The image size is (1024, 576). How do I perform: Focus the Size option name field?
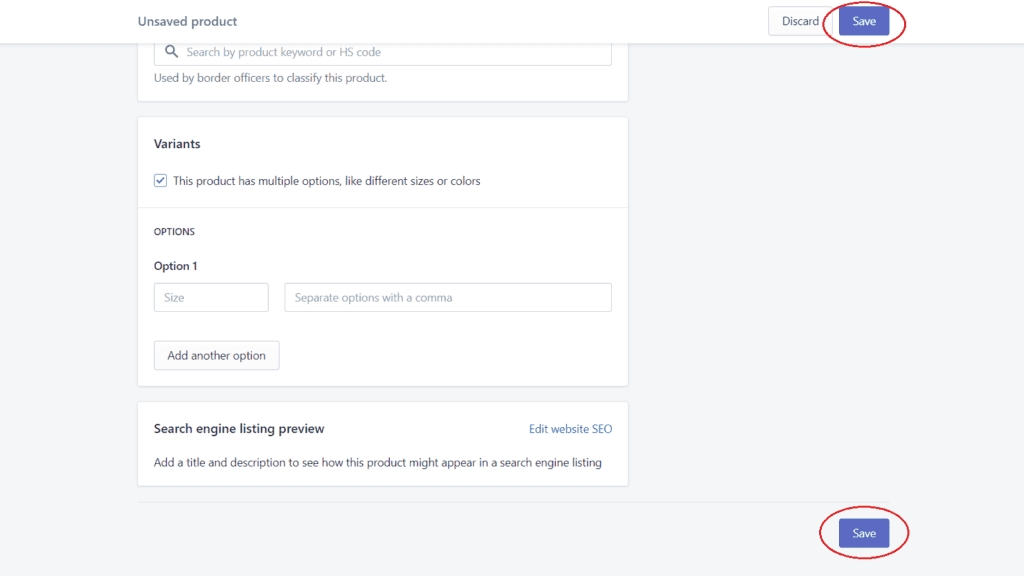211,297
